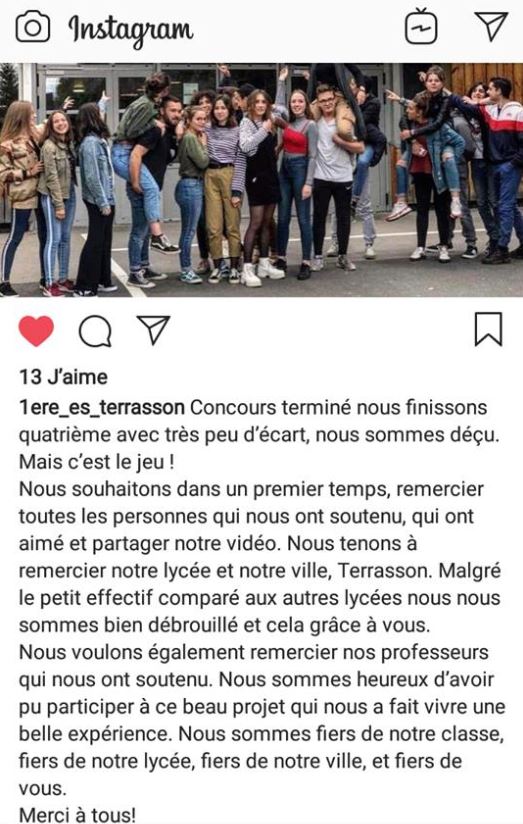Tap the comment speech bubble icon

pos(95,332)
